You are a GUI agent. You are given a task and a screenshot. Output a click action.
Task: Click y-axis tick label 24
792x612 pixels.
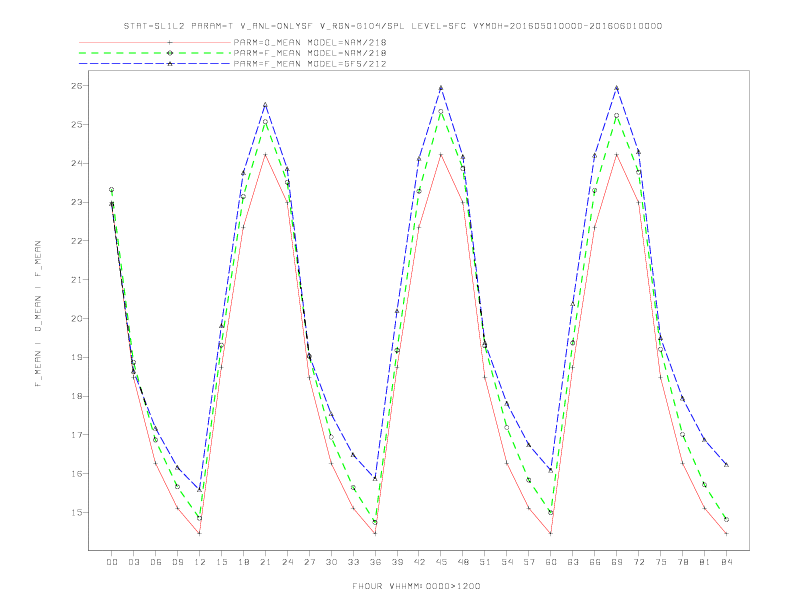point(77,164)
